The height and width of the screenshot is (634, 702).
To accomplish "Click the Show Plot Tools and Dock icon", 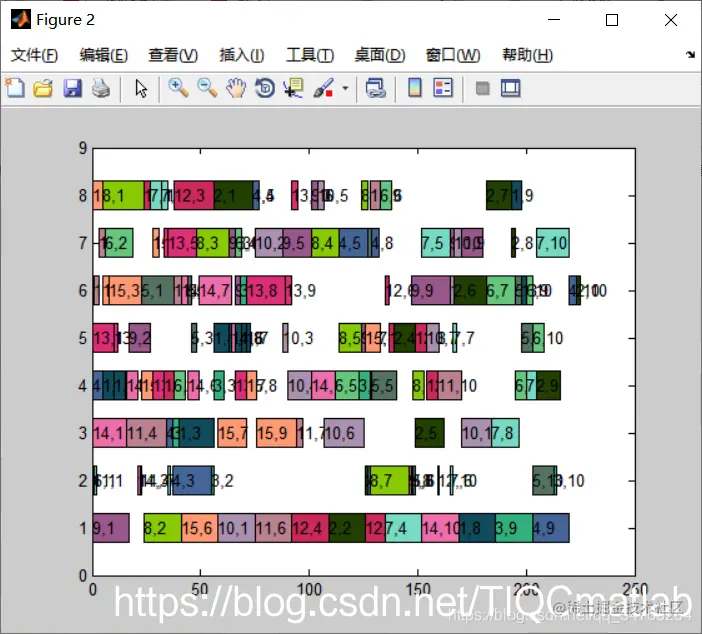I will 510,88.
